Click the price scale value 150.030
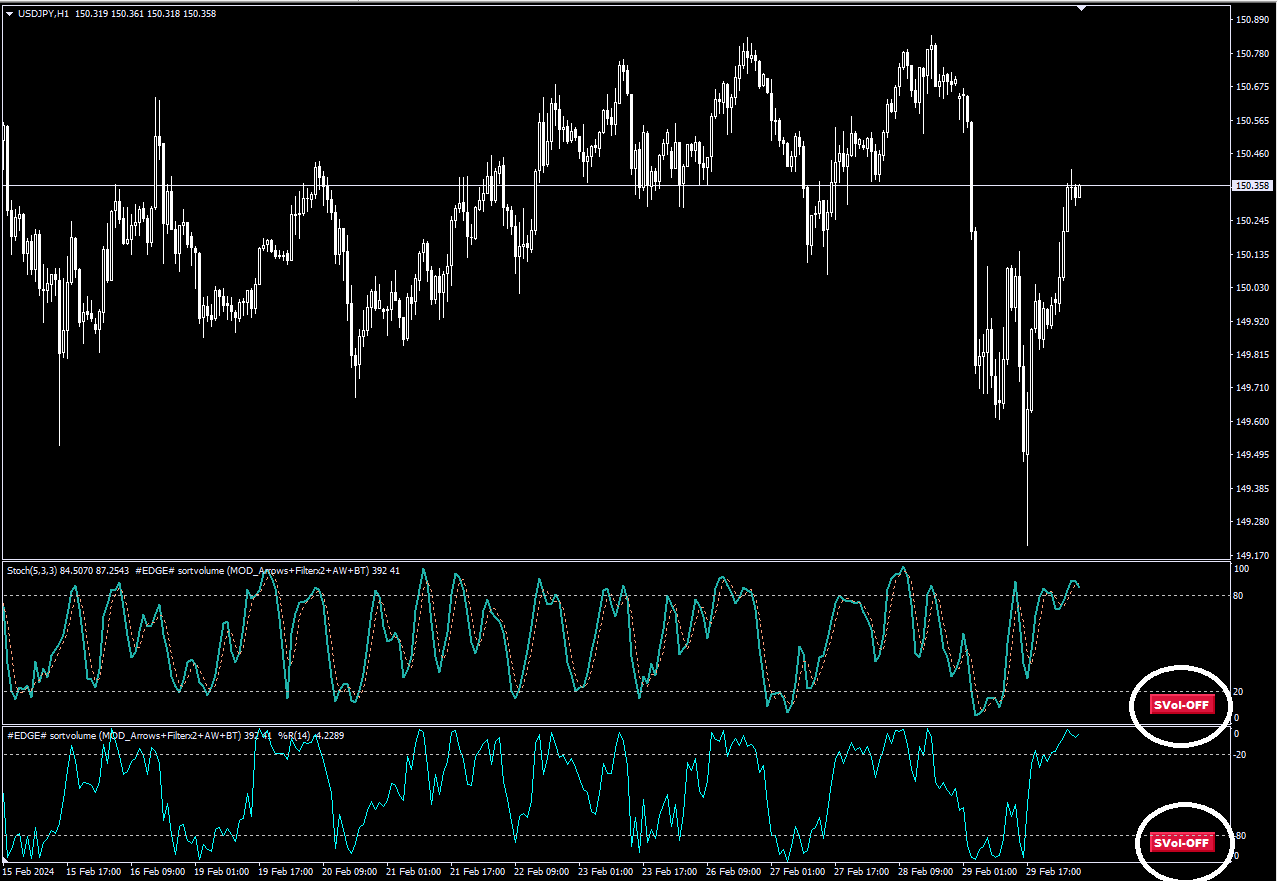1278x881 pixels. tap(1252, 288)
